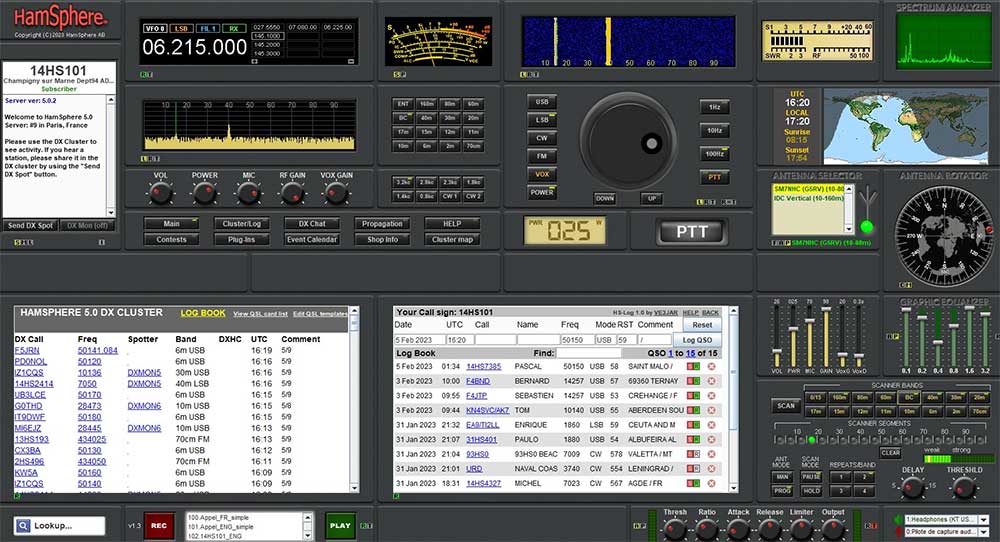
Task: Open the F5JRN DX call link
Action: pyautogui.click(x=25, y=351)
